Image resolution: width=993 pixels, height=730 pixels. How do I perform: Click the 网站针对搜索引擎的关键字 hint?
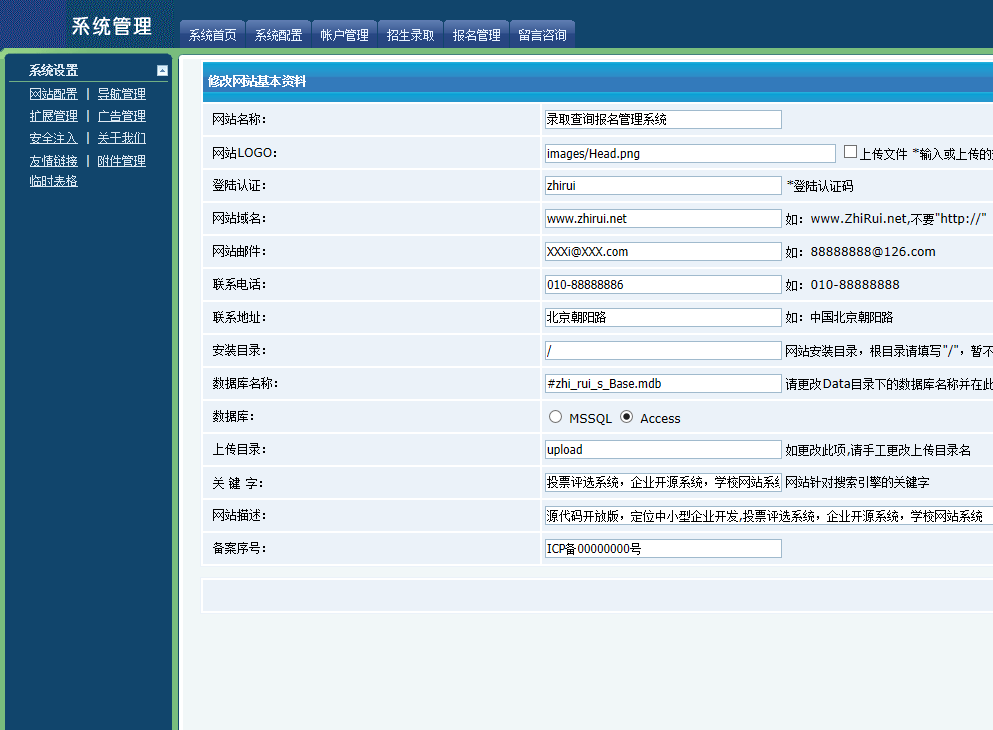pyautogui.click(x=857, y=482)
